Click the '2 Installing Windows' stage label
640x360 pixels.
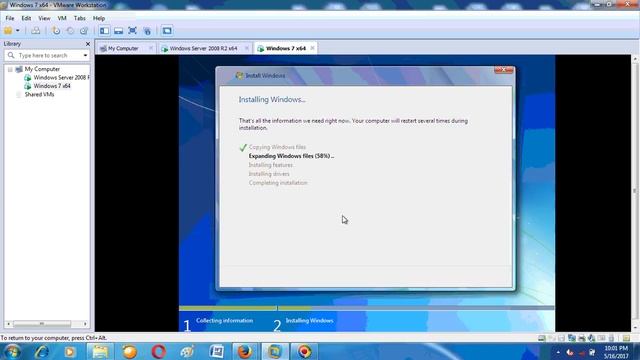point(304,324)
